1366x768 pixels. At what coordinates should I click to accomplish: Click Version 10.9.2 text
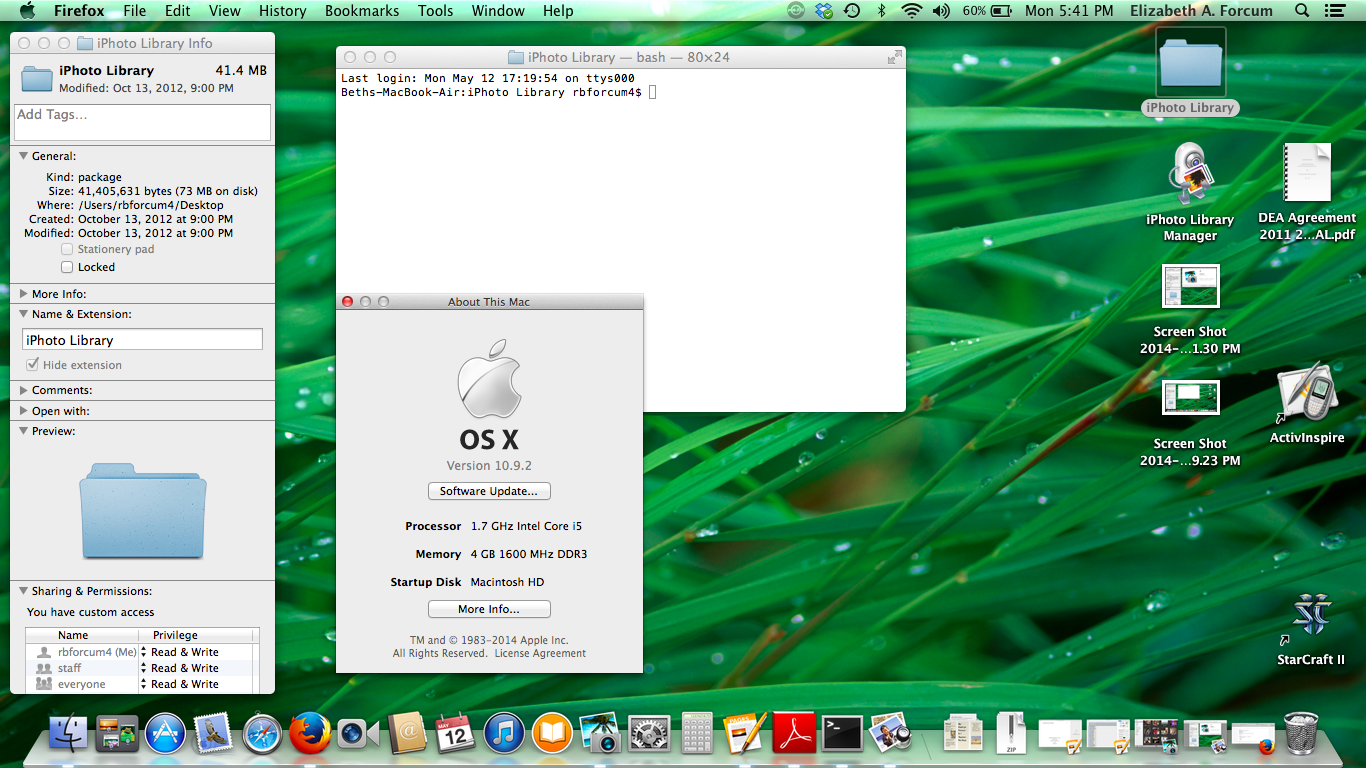489,466
